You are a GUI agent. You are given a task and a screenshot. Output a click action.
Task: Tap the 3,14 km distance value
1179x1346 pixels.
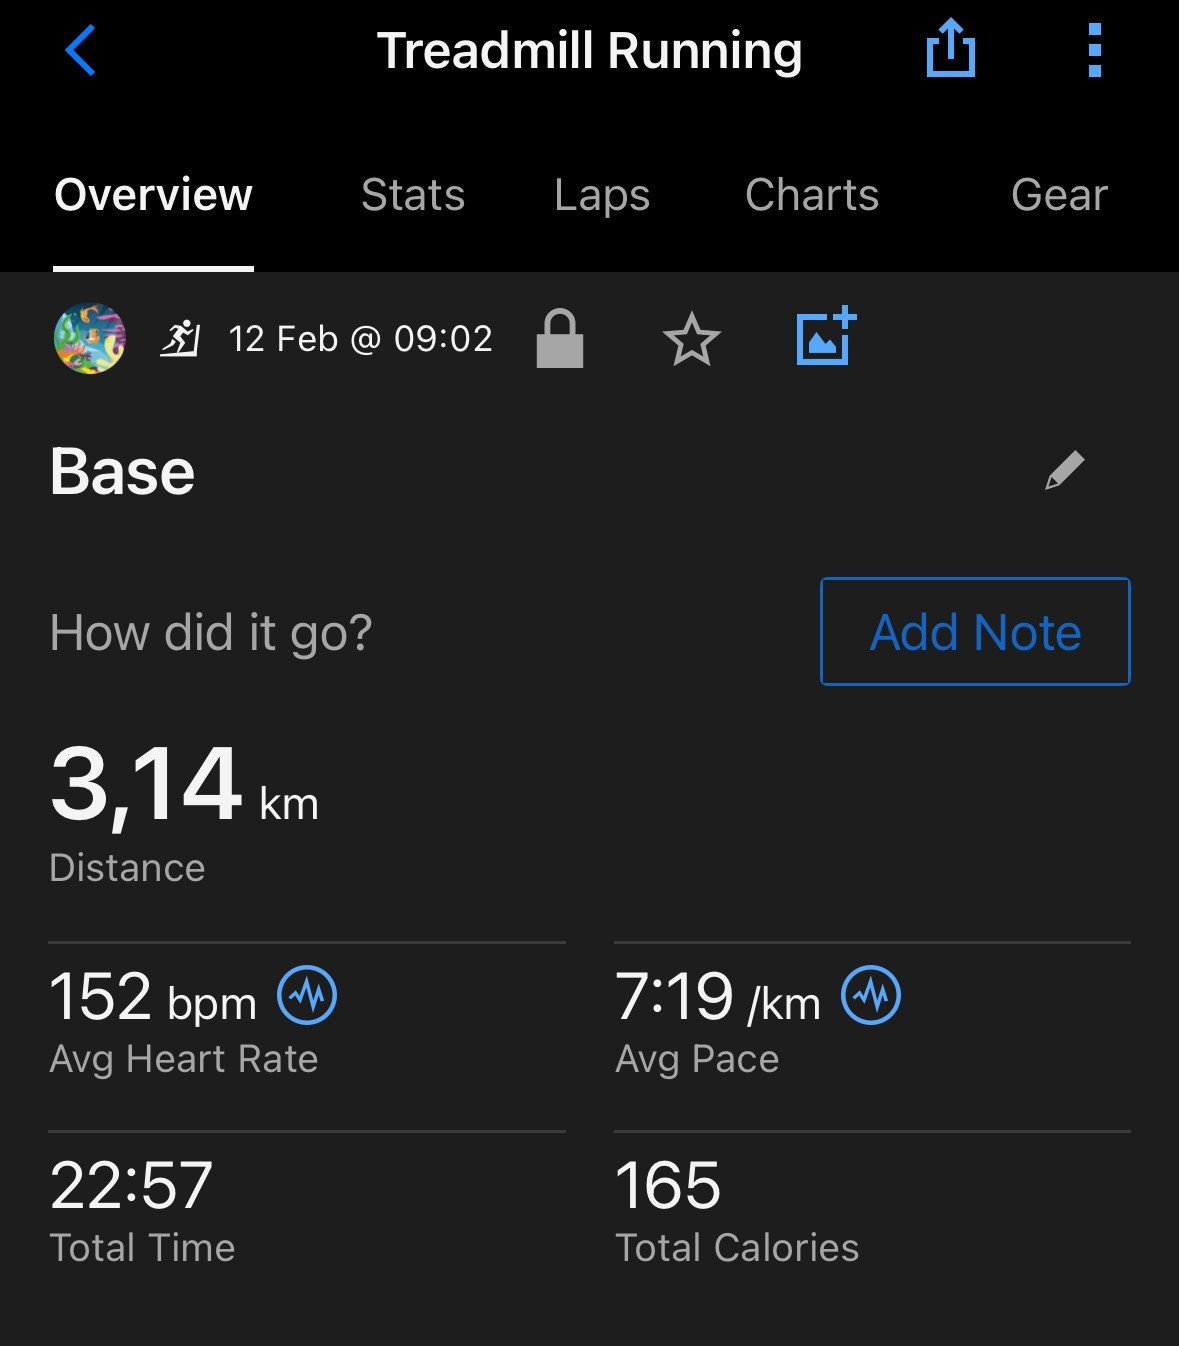pyautogui.click(x=184, y=786)
